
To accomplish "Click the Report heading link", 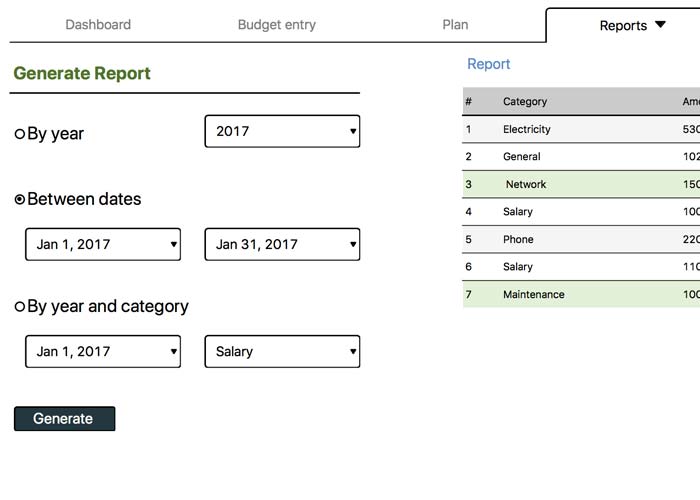I will pos(488,64).
